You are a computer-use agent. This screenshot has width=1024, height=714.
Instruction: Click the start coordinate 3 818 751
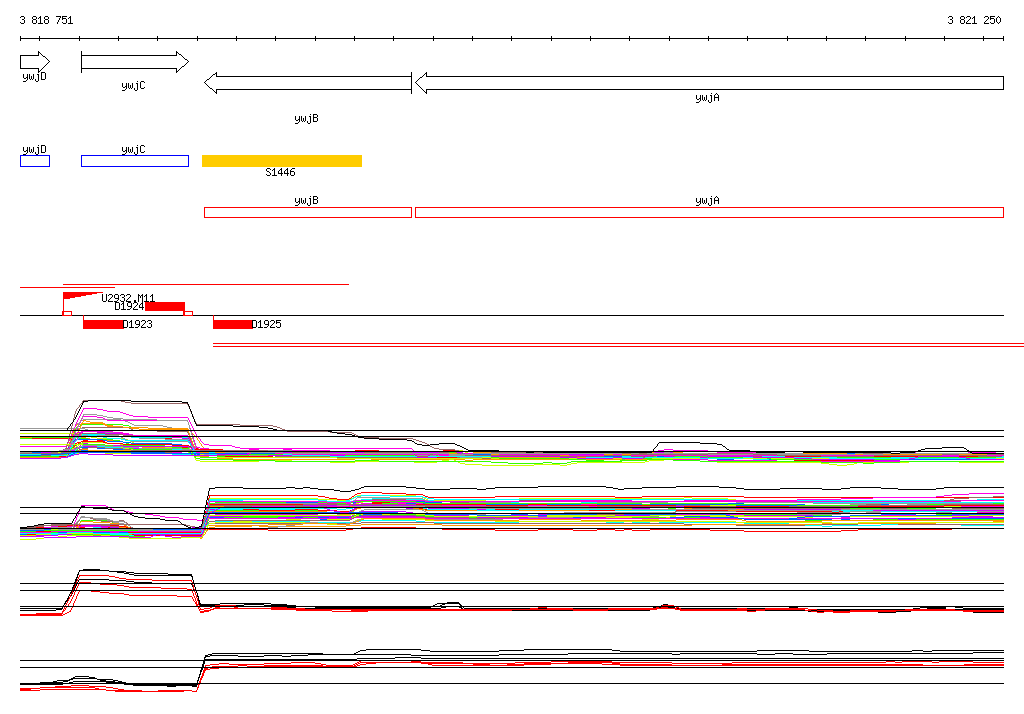[46, 20]
